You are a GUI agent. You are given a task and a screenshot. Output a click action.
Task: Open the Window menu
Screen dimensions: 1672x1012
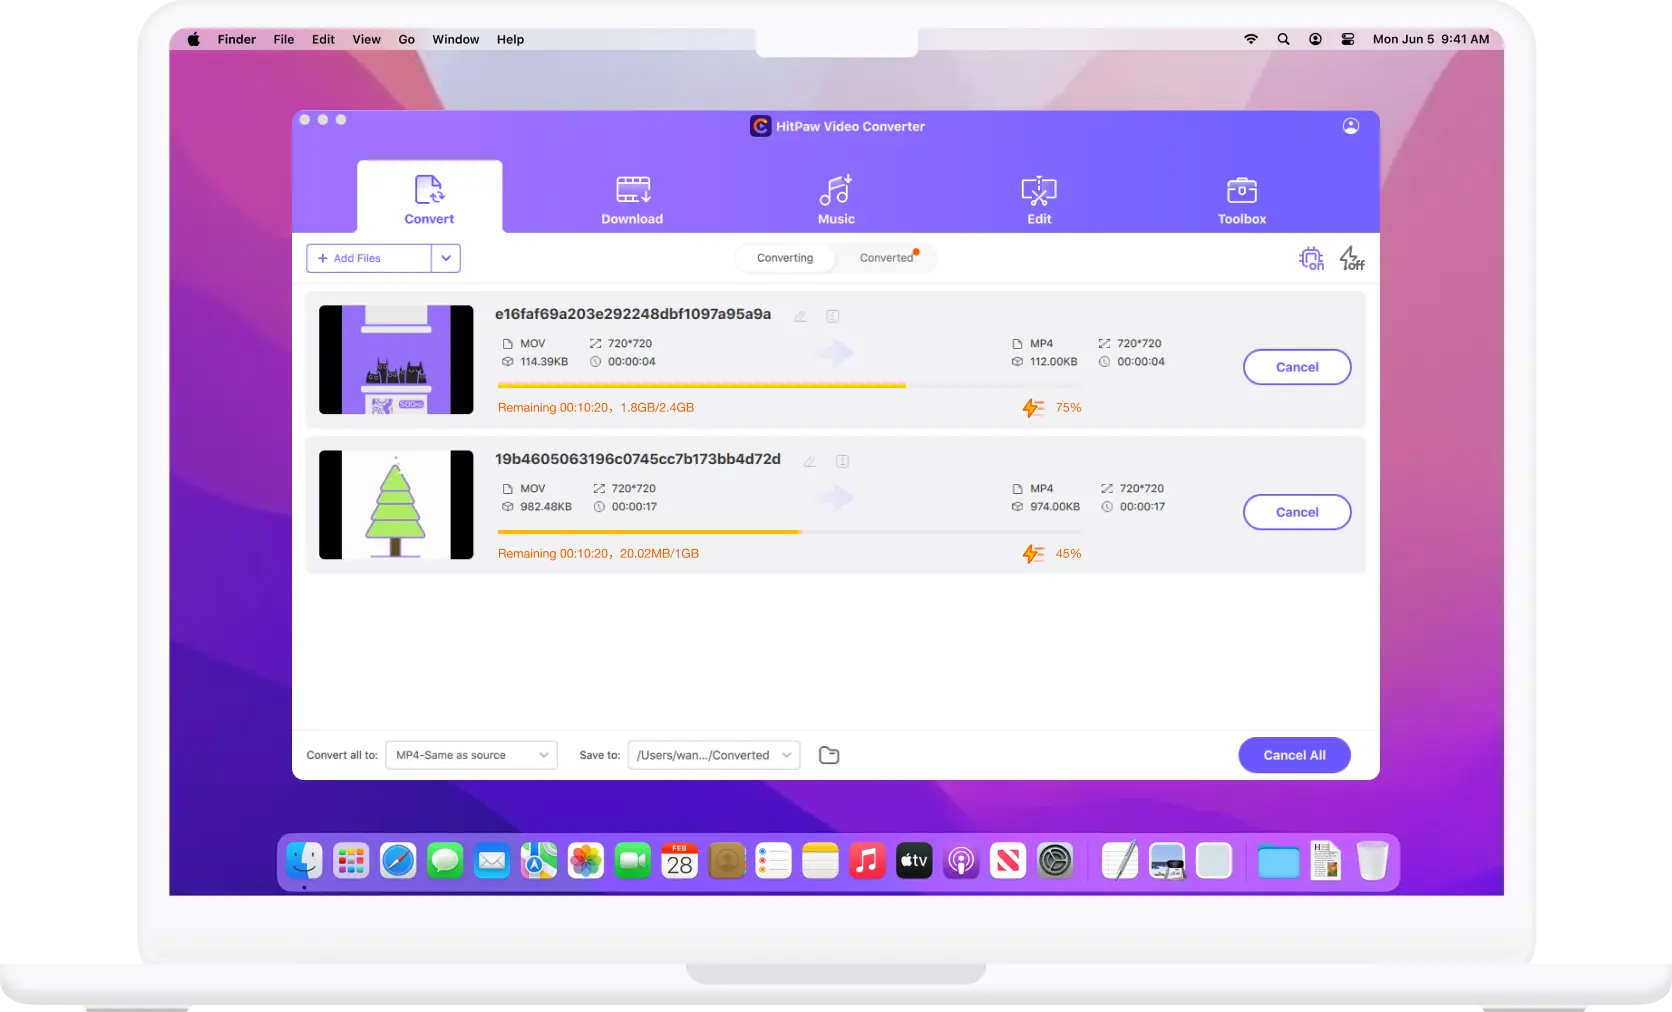coord(455,39)
